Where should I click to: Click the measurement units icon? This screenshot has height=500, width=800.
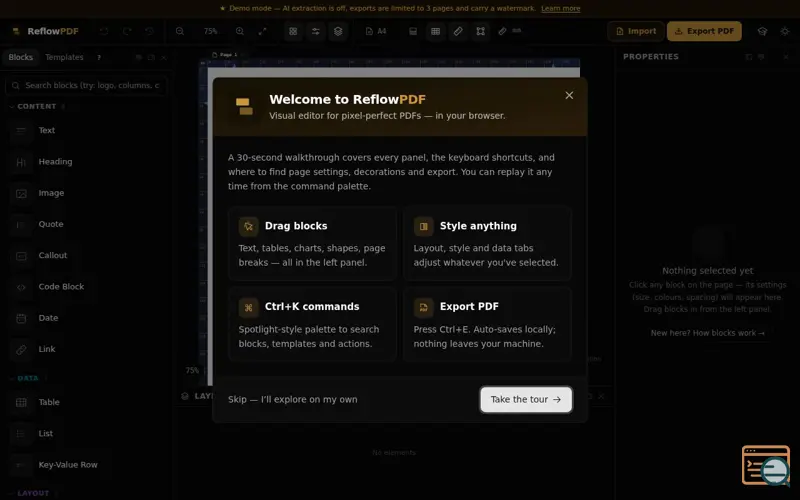[x=509, y=31]
